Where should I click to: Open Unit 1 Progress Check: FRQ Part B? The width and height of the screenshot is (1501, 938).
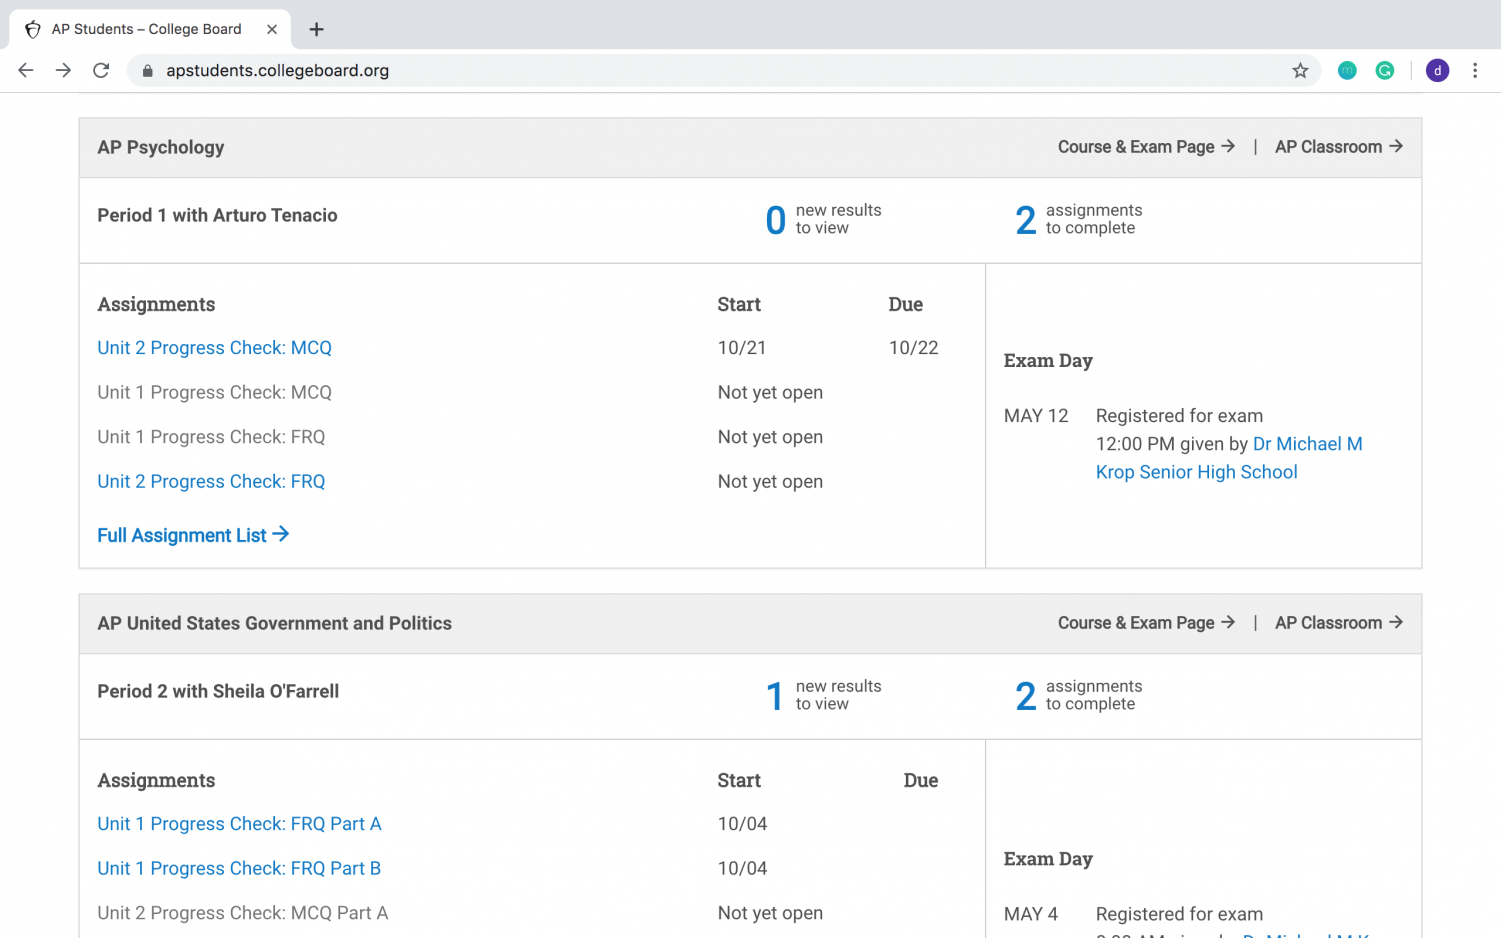click(239, 869)
